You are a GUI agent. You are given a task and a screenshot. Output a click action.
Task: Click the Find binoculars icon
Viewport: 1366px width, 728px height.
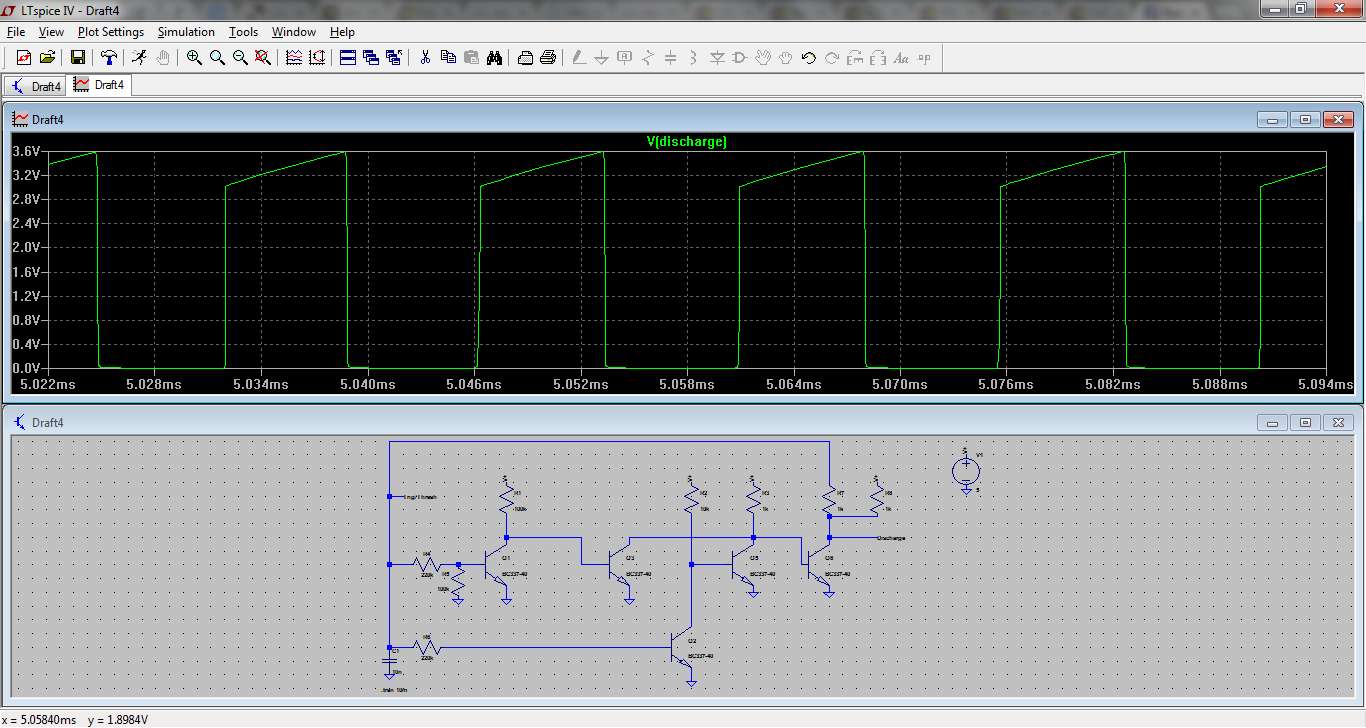[494, 58]
